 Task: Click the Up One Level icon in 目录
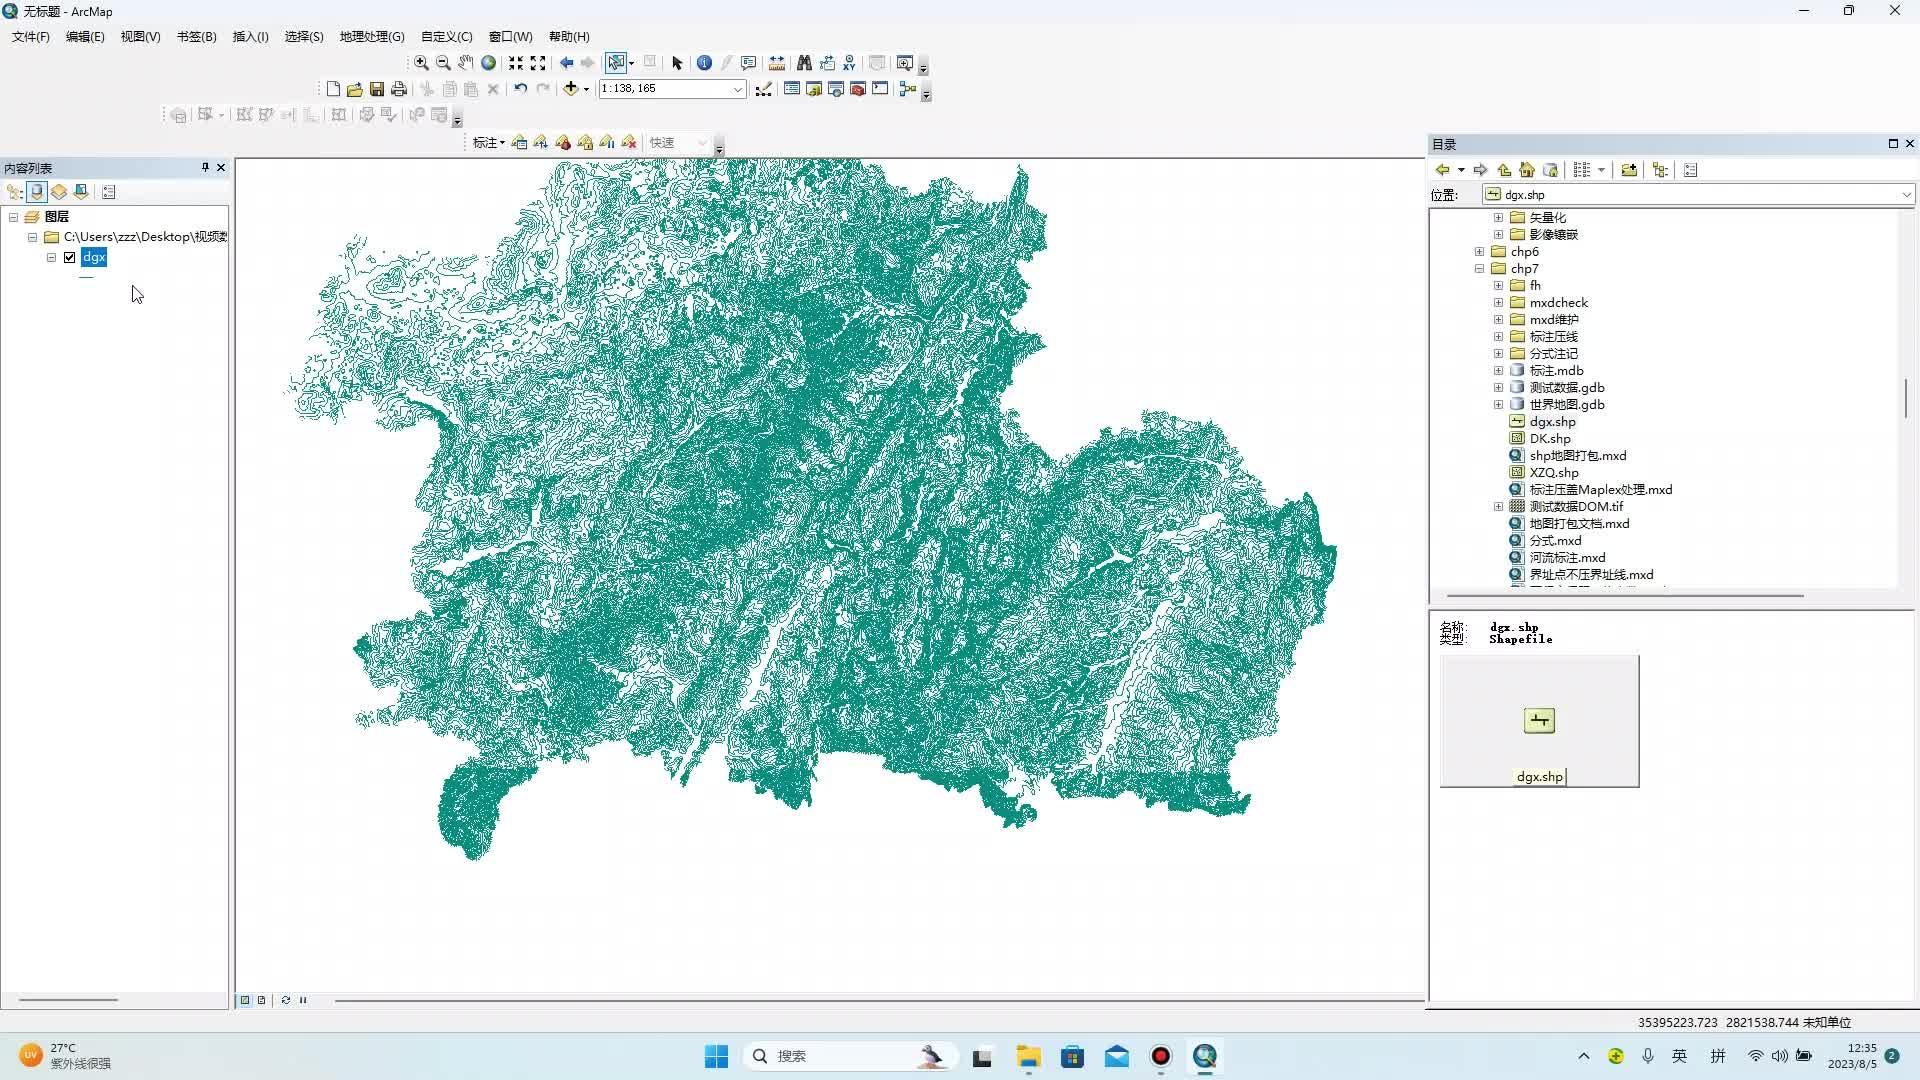tap(1504, 170)
